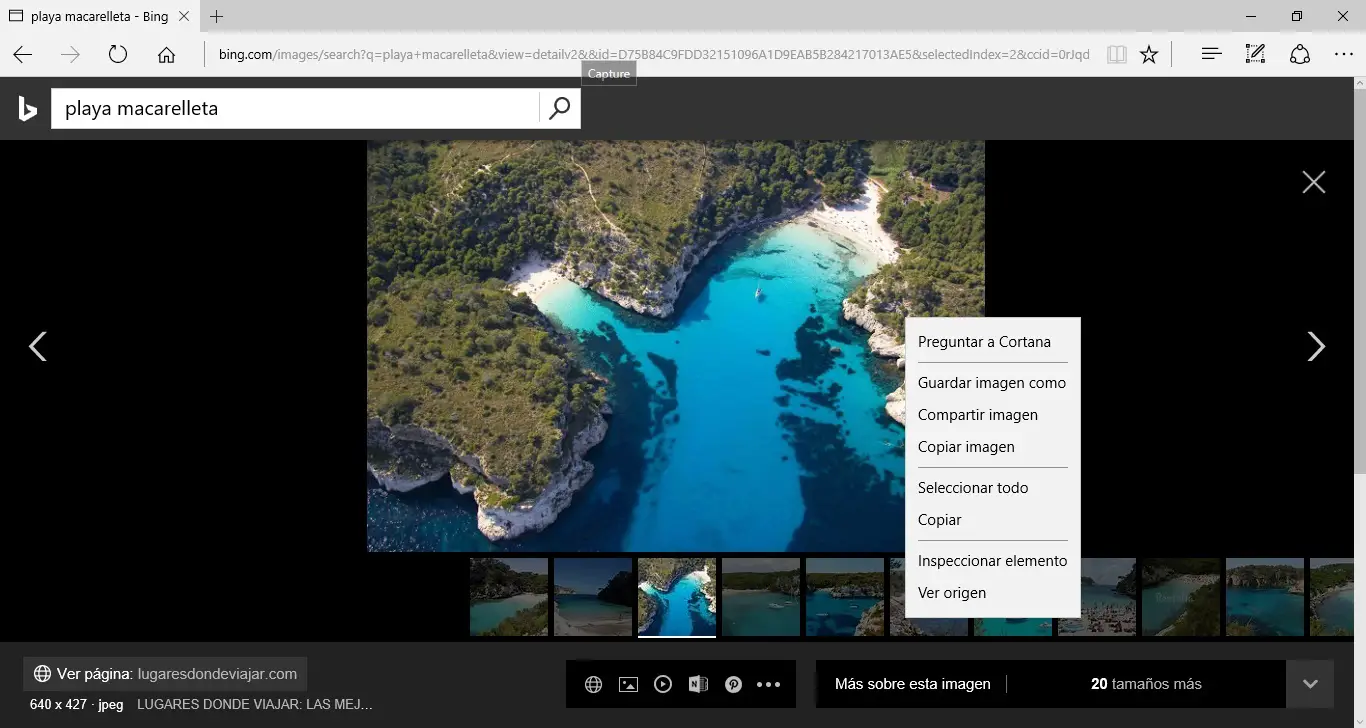Click the browser refresh button
Viewport: 1366px width, 728px height.
118,54
